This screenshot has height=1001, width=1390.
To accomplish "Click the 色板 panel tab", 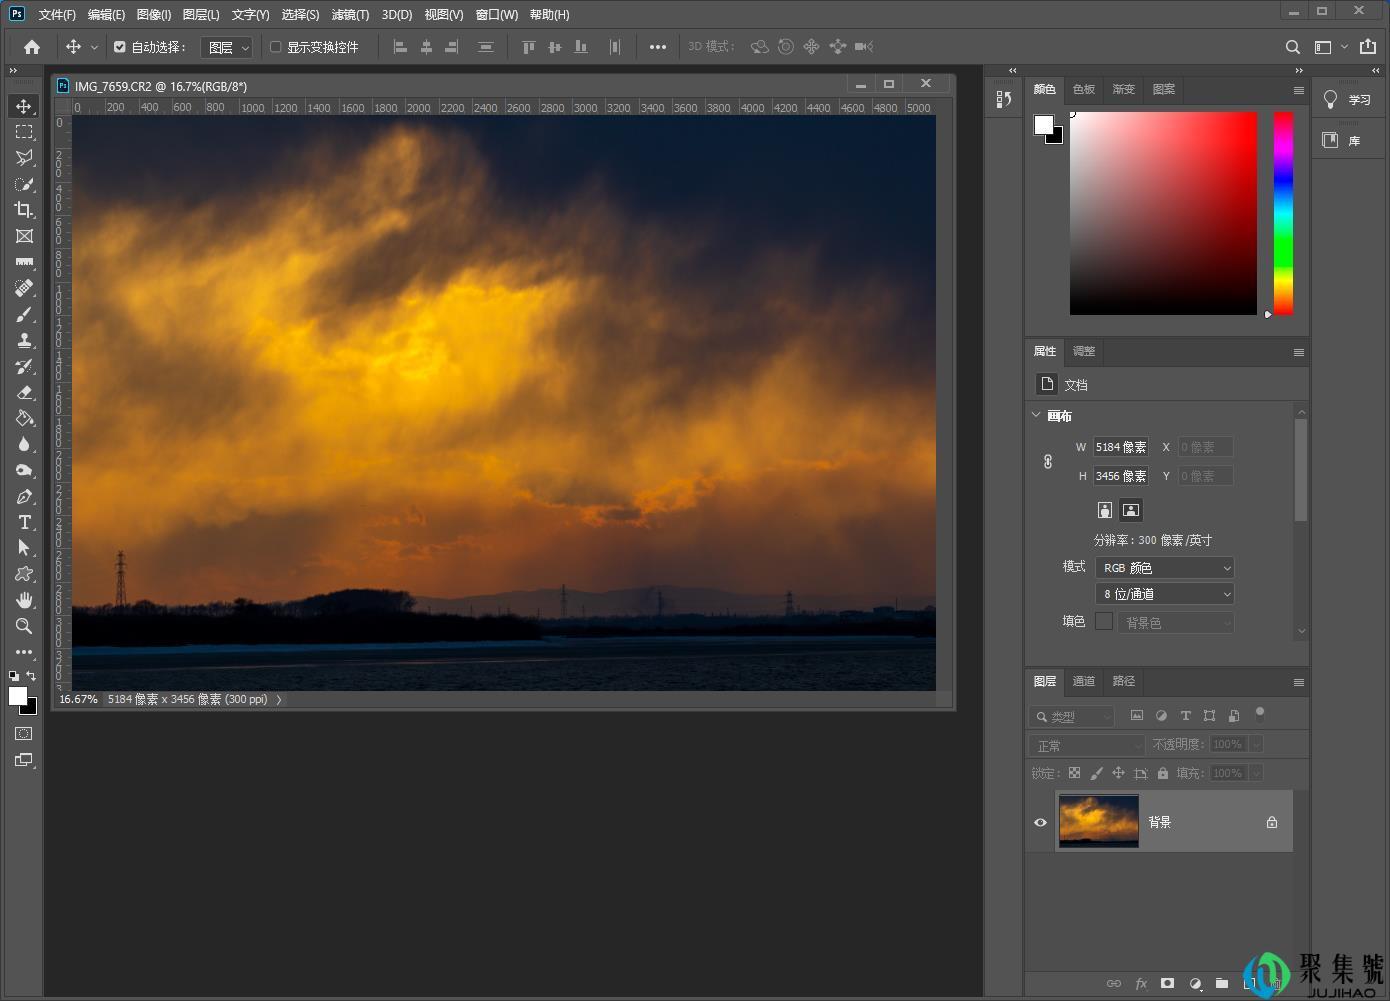I will (x=1083, y=89).
